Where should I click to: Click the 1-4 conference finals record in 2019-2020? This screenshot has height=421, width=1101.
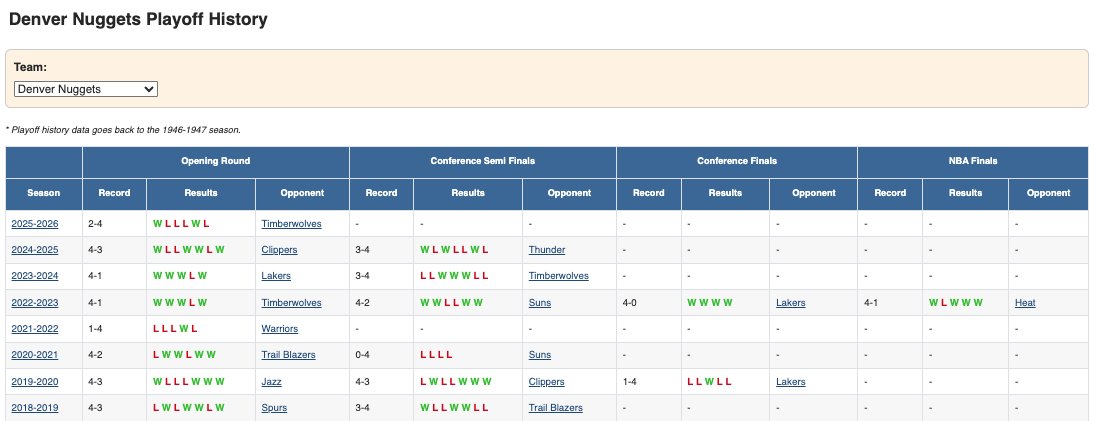click(x=630, y=382)
